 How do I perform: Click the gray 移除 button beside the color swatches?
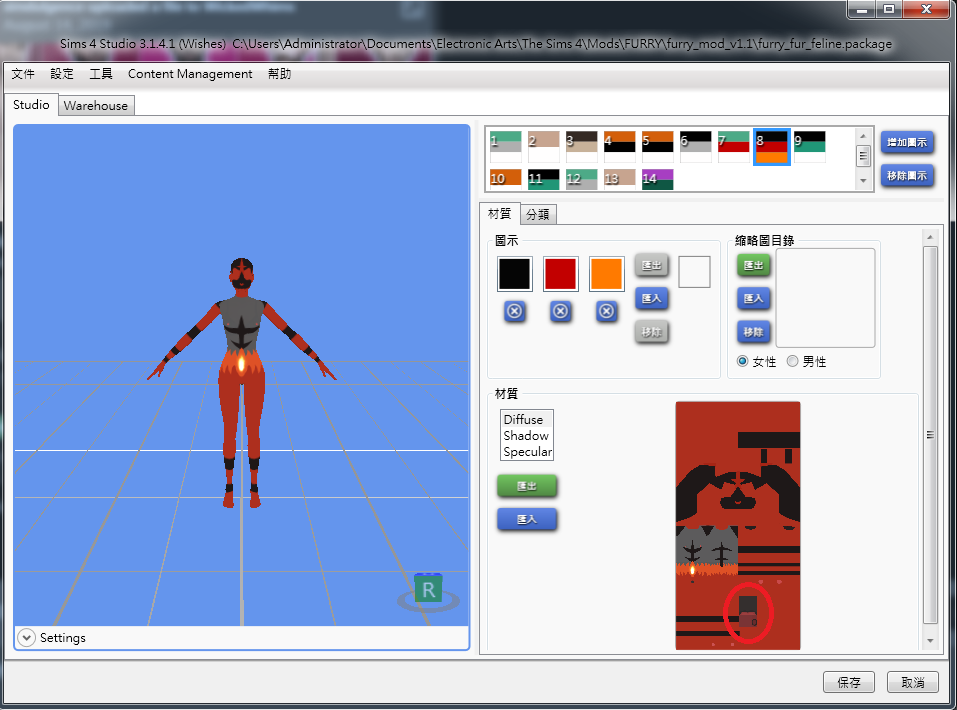(x=651, y=332)
